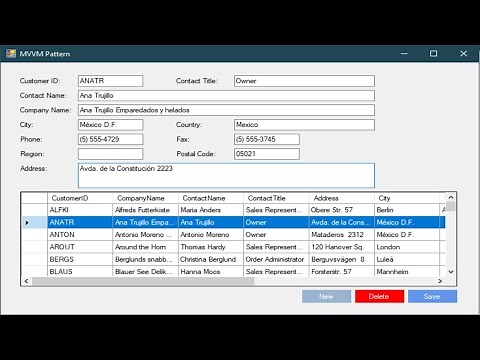Viewport: 480px width, 360px height.
Task: Click the Phone field (5) 555-4729
Action: pyautogui.click(x=110, y=139)
